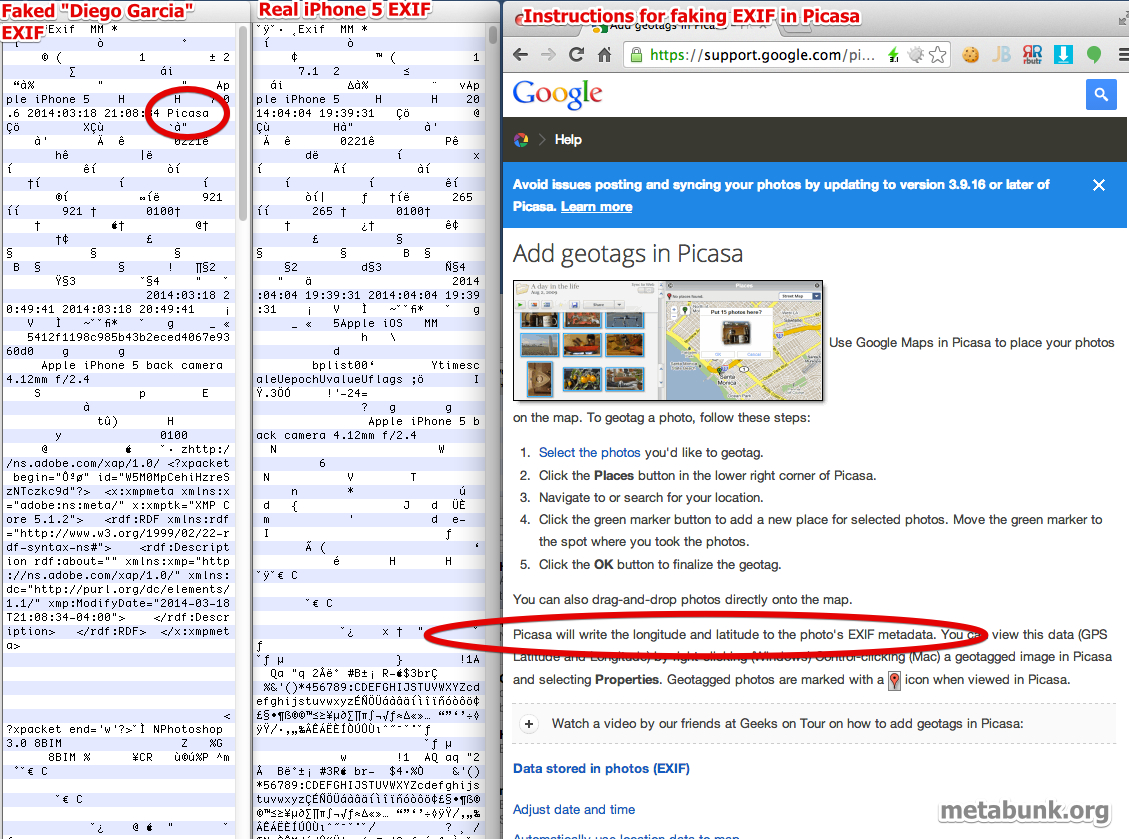Click 'NPhotoshop' text in faked EXIF pane
1129x839 pixels.
point(188,729)
